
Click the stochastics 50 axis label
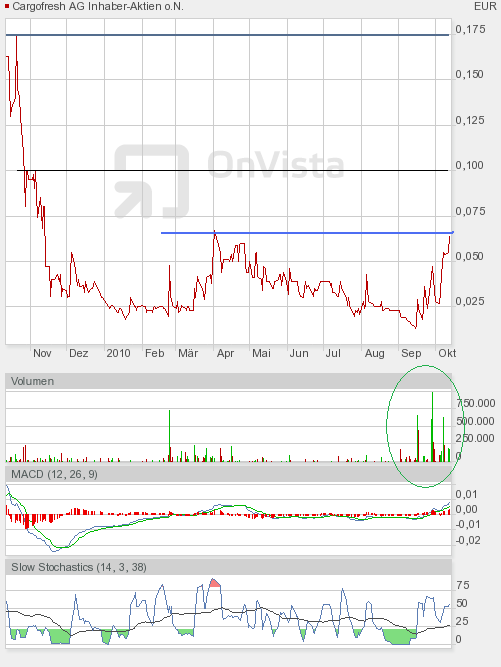click(x=462, y=603)
